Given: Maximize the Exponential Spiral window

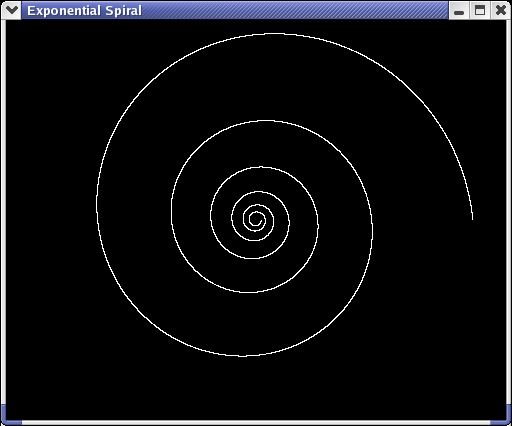Looking at the screenshot, I should 480,11.
